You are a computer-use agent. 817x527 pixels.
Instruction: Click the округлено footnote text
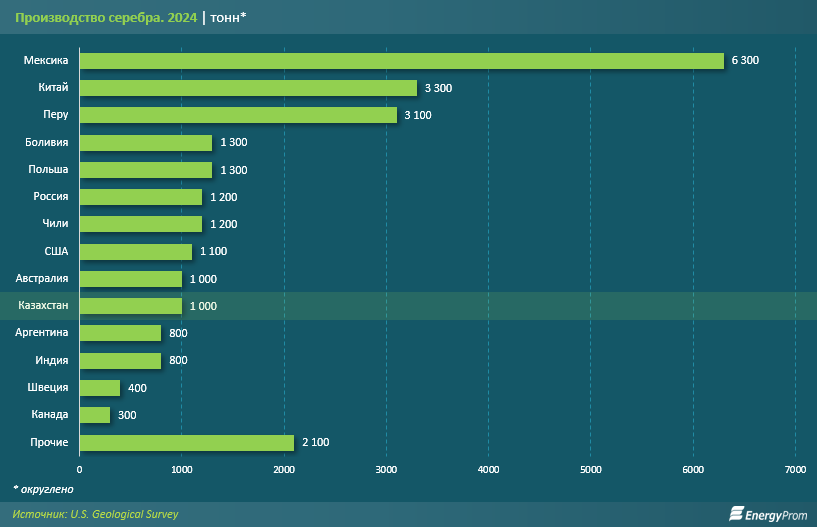pos(44,489)
